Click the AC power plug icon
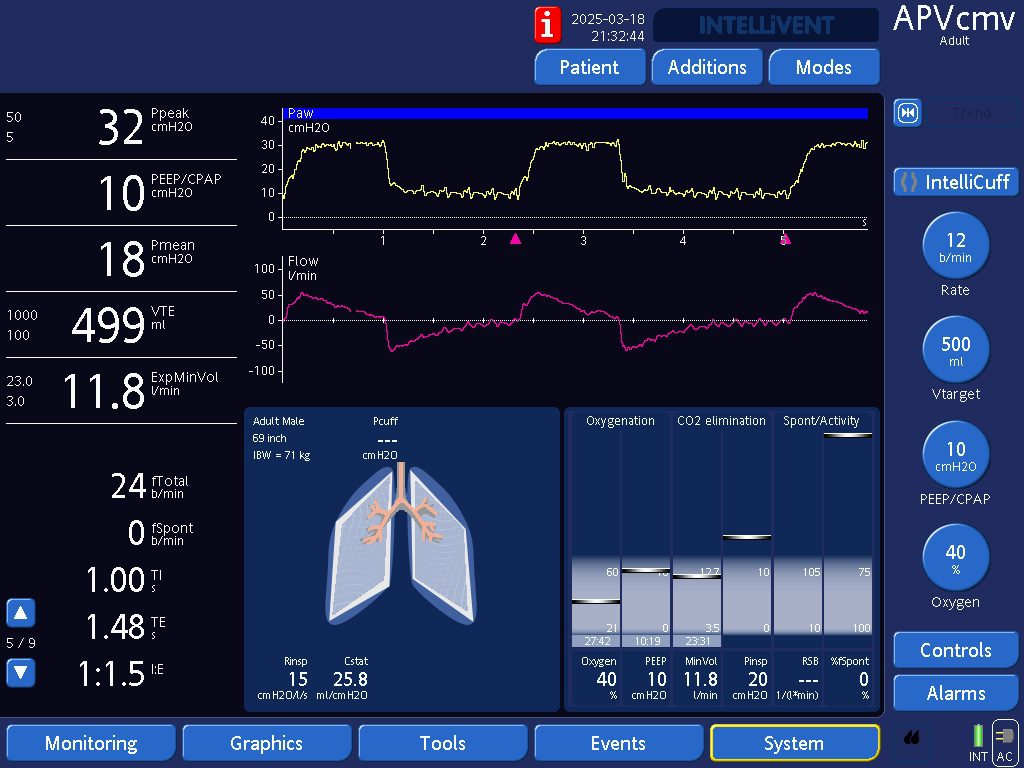The height and width of the screenshot is (768, 1024). (1004, 741)
